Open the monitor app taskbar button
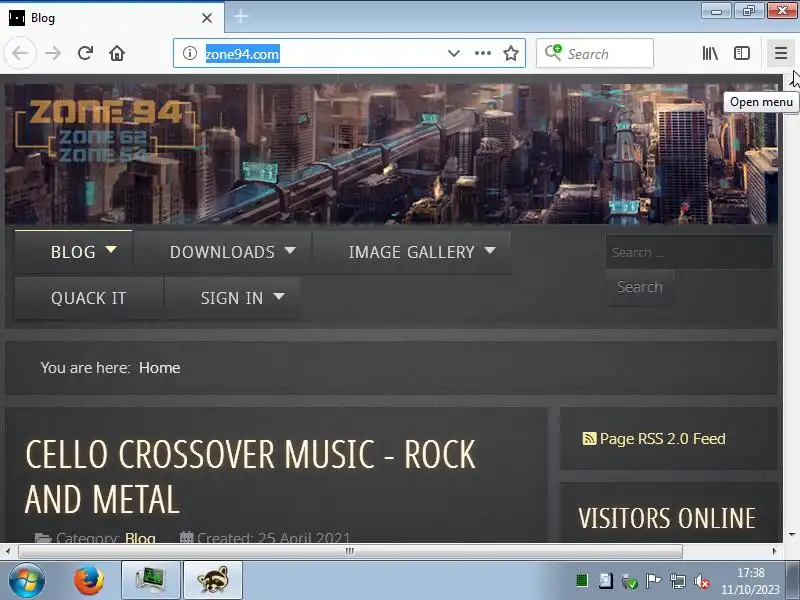This screenshot has height=600, width=800. pos(151,581)
